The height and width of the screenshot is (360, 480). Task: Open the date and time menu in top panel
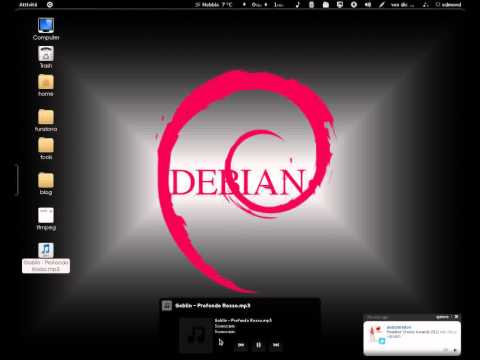[x=402, y=5]
